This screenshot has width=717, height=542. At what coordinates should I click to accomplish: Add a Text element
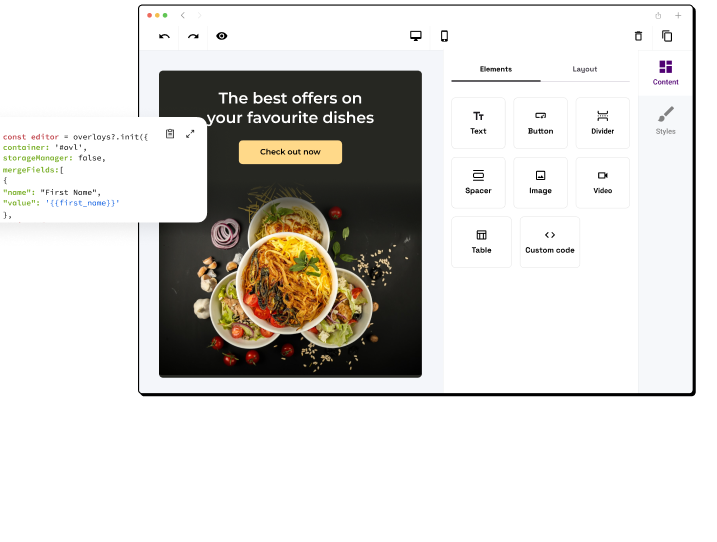[478, 123]
